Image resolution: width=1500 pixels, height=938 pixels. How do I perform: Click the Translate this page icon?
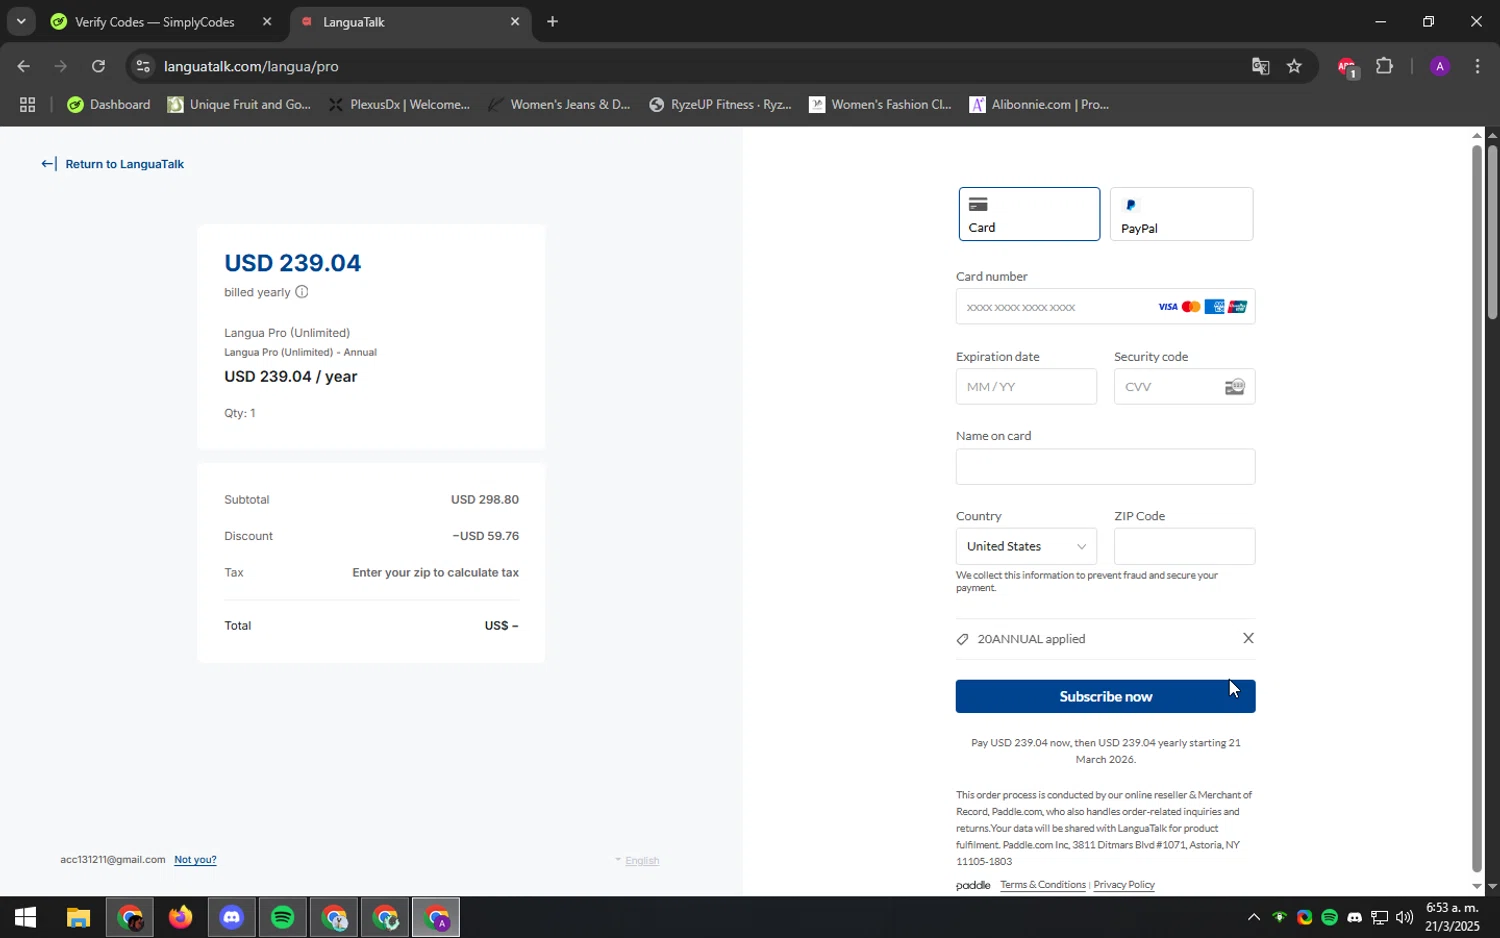pyautogui.click(x=1260, y=67)
